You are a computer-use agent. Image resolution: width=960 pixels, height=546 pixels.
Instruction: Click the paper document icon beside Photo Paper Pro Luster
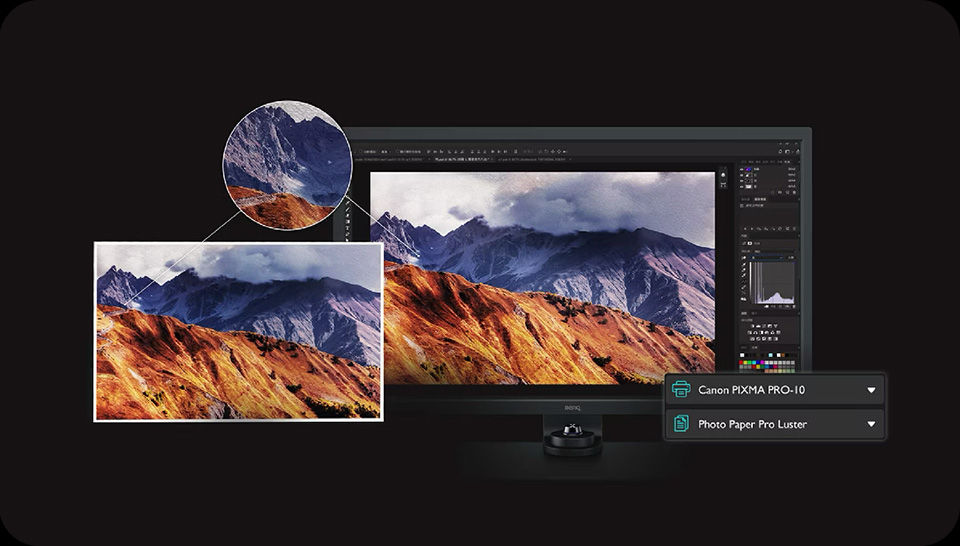click(682, 424)
